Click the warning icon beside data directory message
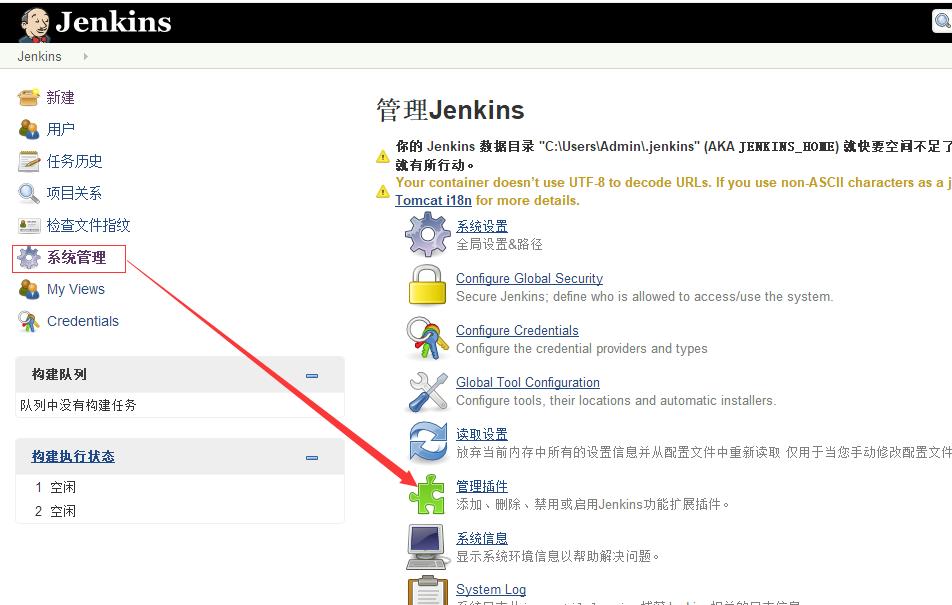The width and height of the screenshot is (952, 605). (x=383, y=156)
